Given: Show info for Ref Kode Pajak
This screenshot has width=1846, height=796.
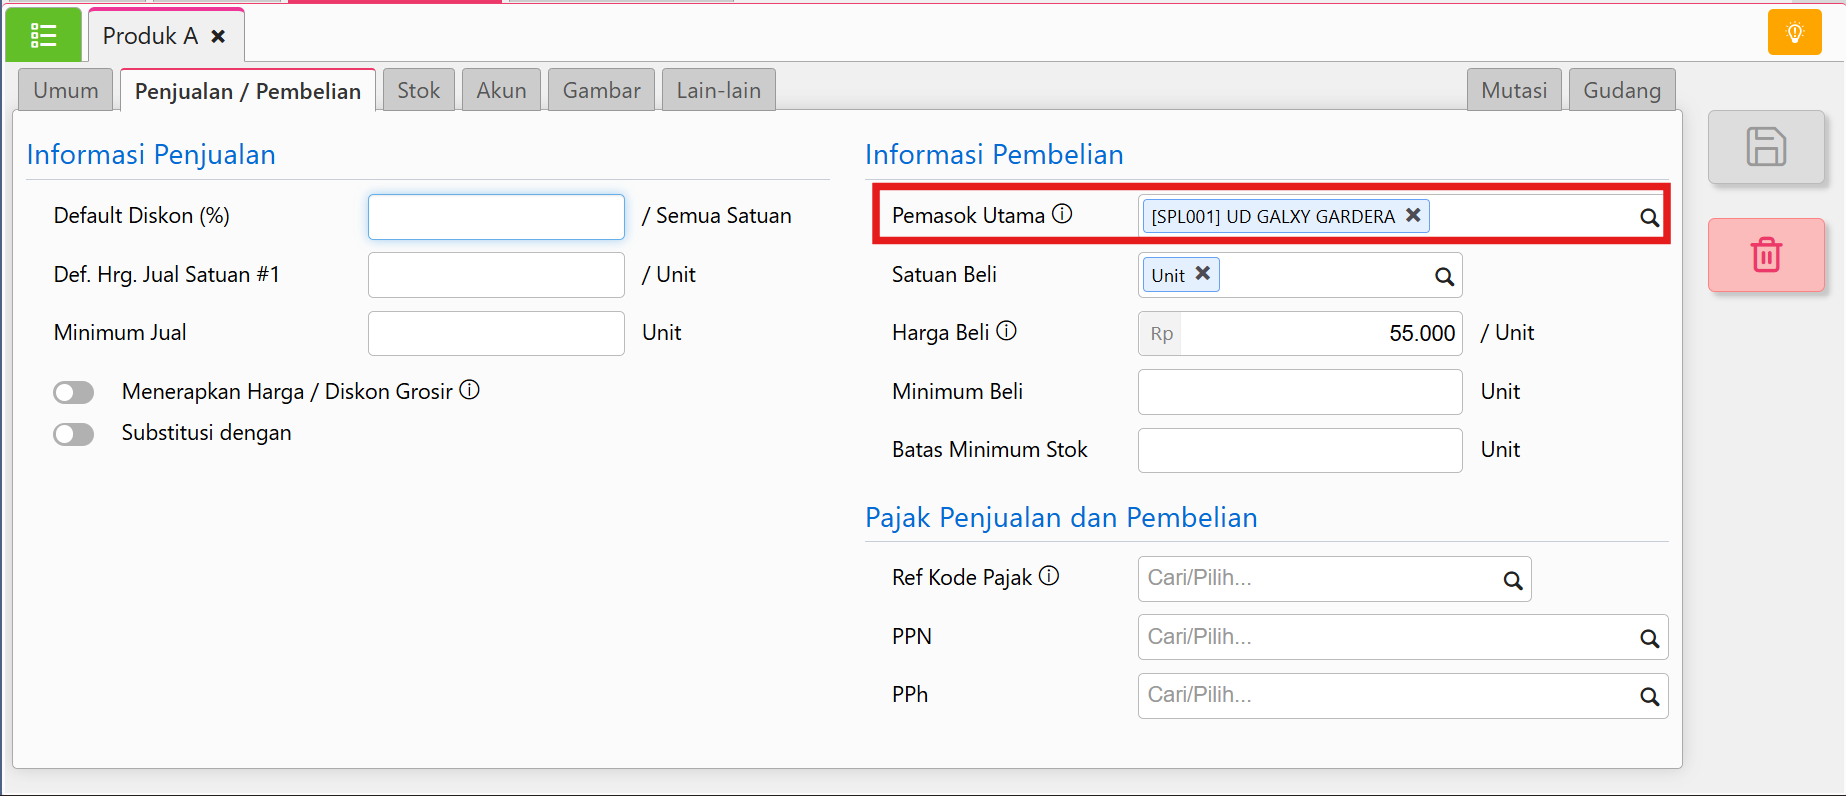Looking at the screenshot, I should tap(1049, 575).
